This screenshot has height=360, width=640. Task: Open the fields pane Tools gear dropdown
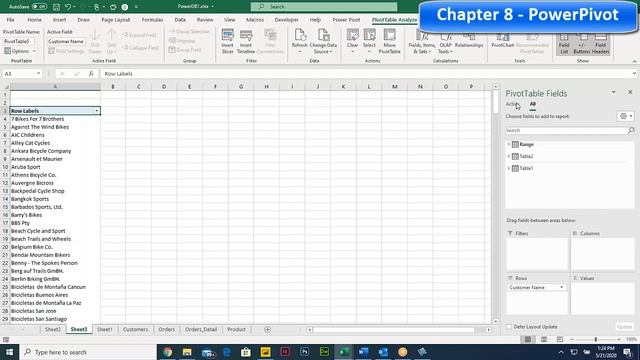pyautogui.click(x=626, y=116)
